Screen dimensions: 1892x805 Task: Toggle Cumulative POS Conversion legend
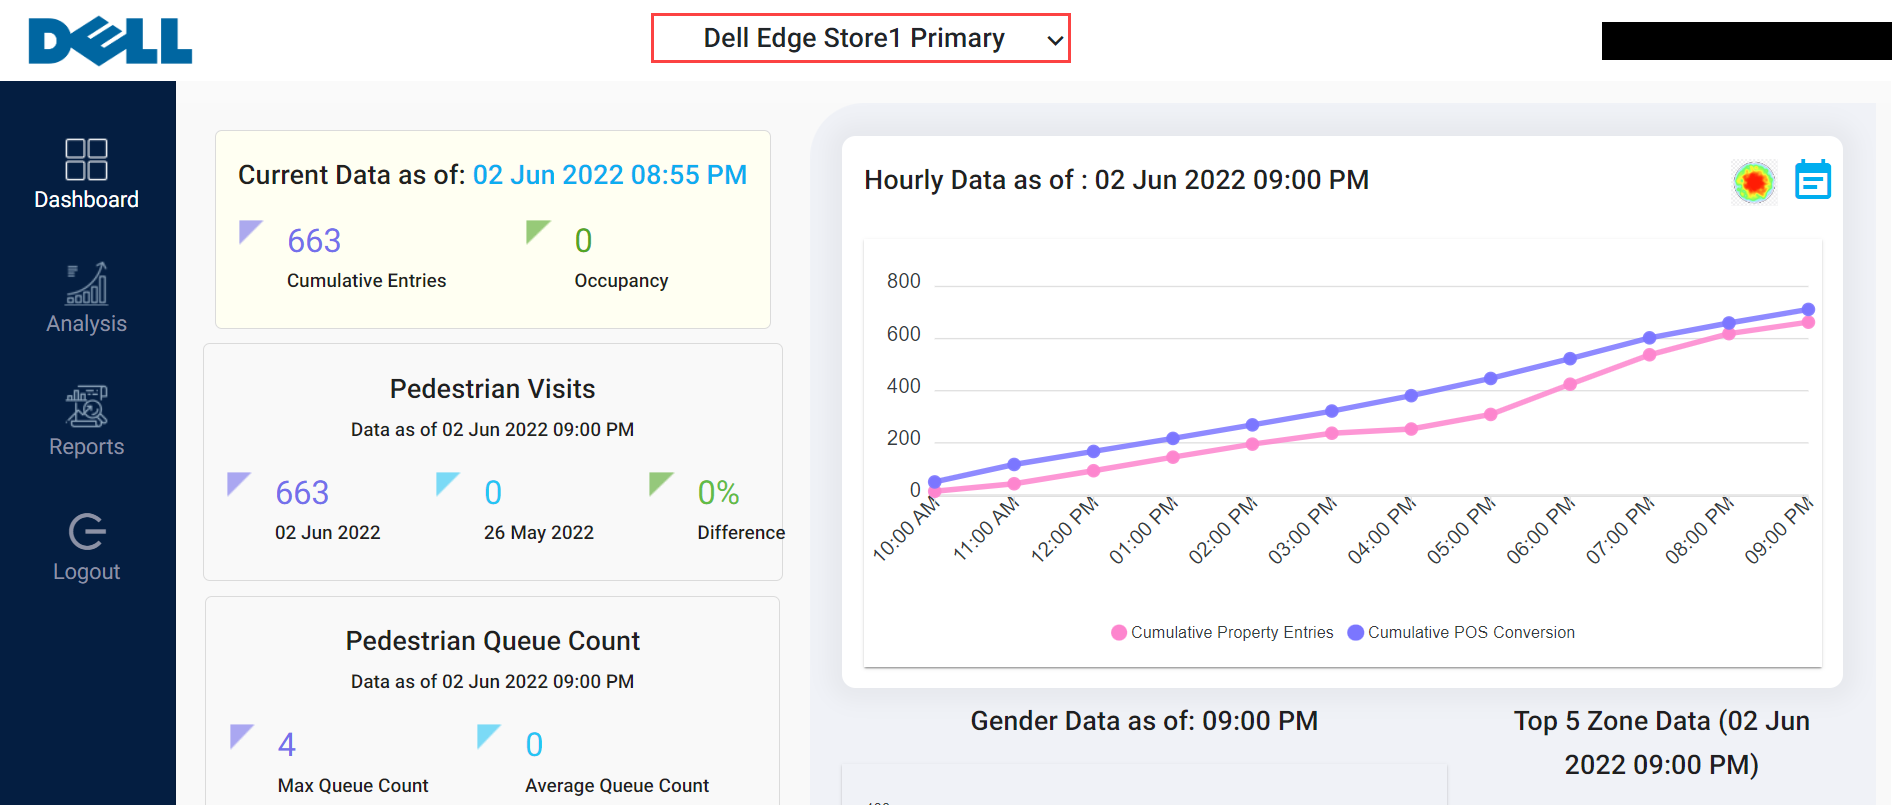(1461, 632)
